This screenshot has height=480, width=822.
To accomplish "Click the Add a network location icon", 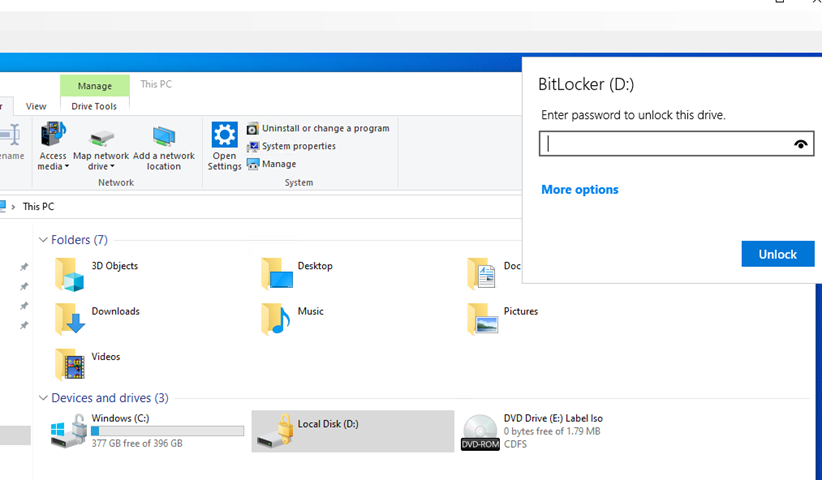I will [x=164, y=137].
